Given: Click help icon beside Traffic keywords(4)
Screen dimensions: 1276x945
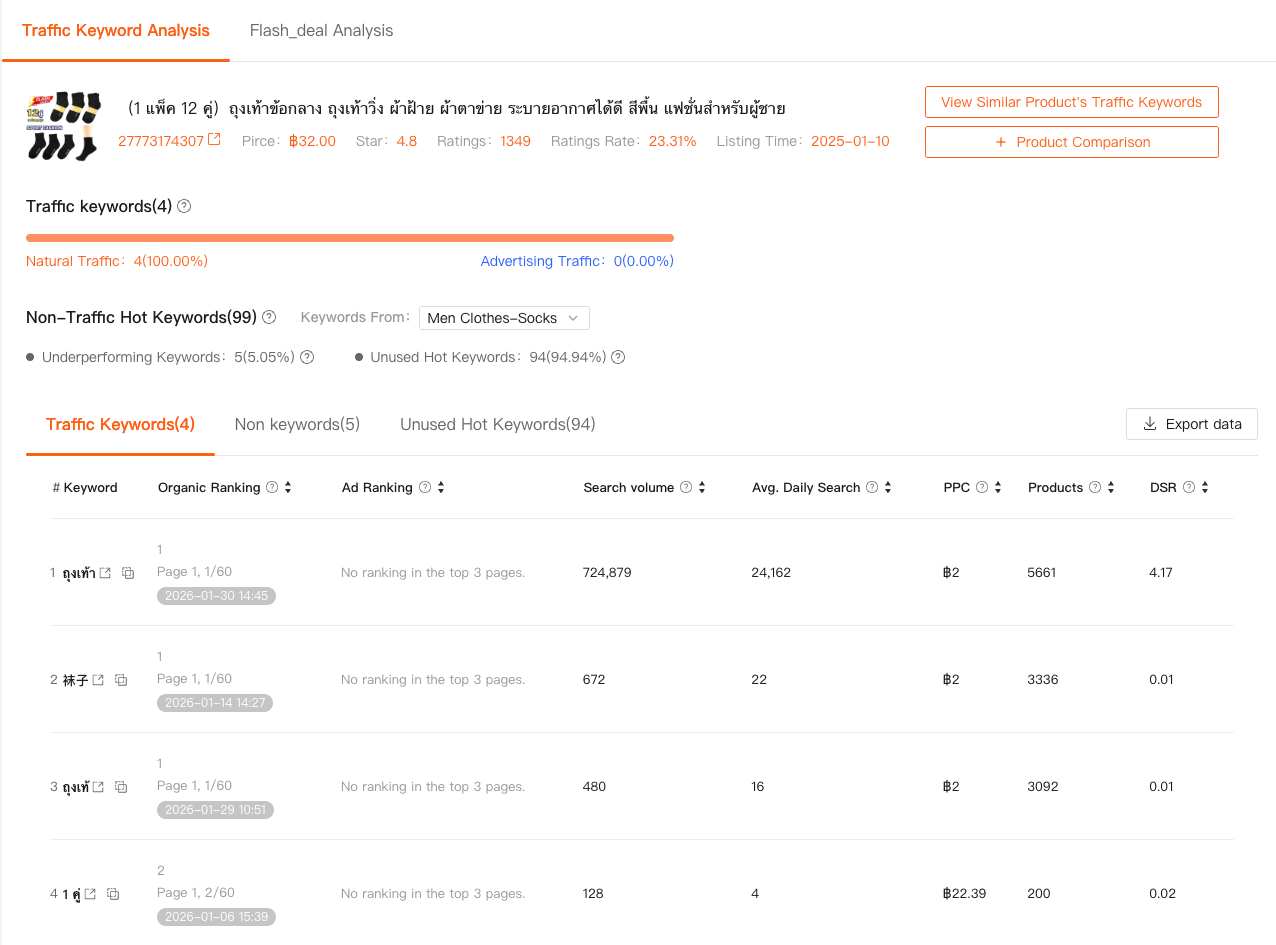Looking at the screenshot, I should click(x=184, y=206).
